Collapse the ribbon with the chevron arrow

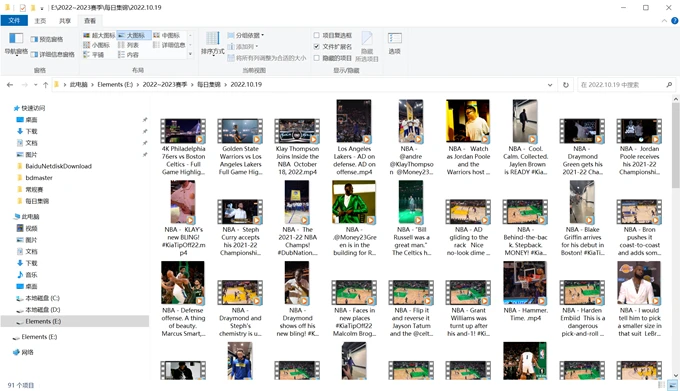(x=664, y=21)
